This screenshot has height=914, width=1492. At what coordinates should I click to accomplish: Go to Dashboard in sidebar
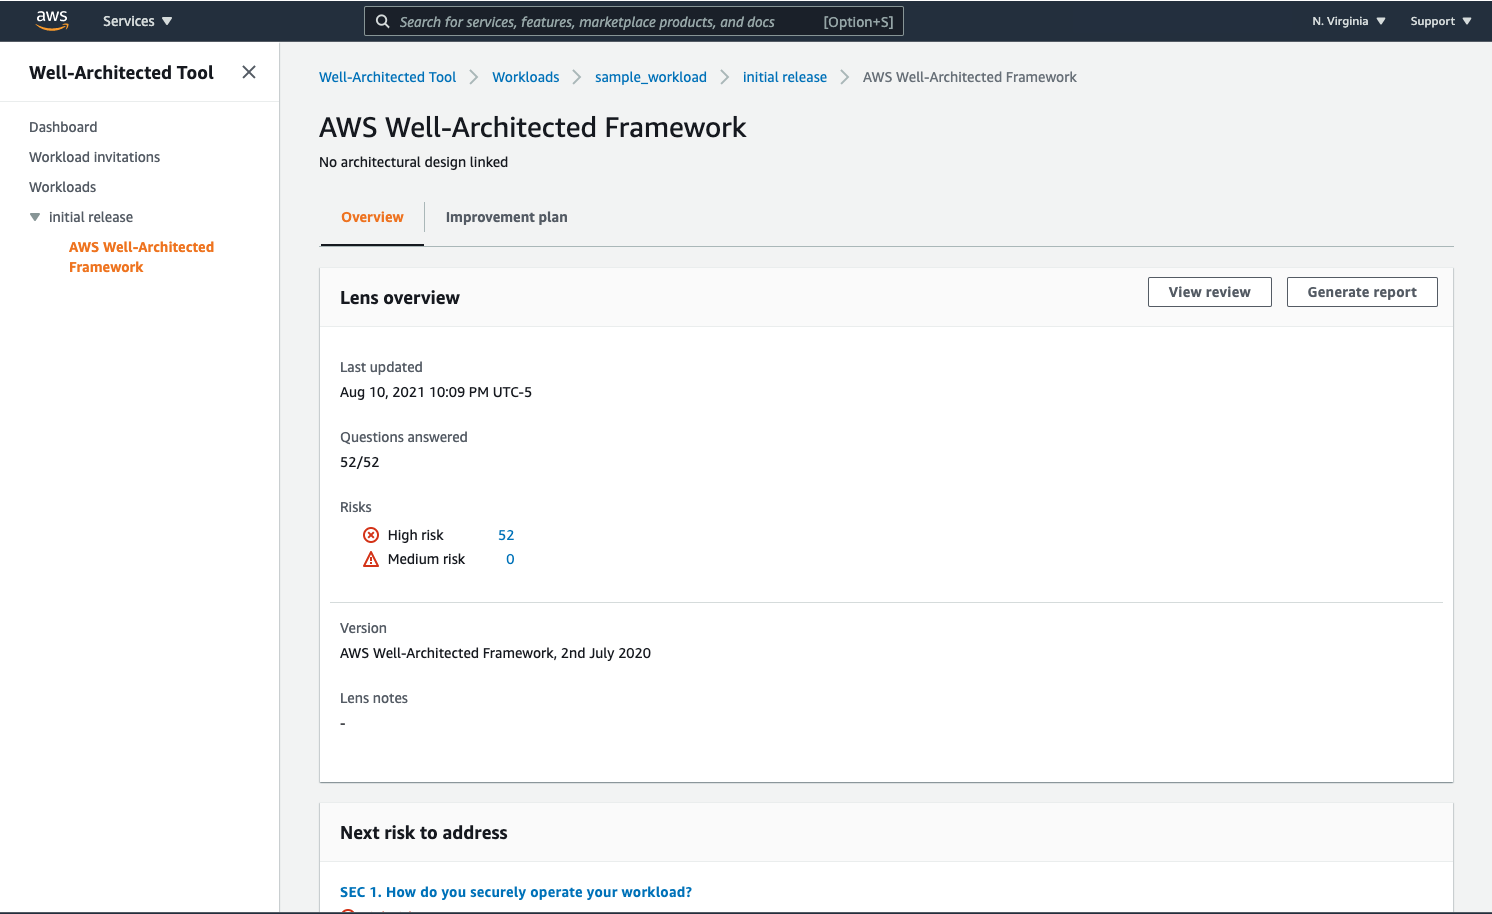pos(63,127)
